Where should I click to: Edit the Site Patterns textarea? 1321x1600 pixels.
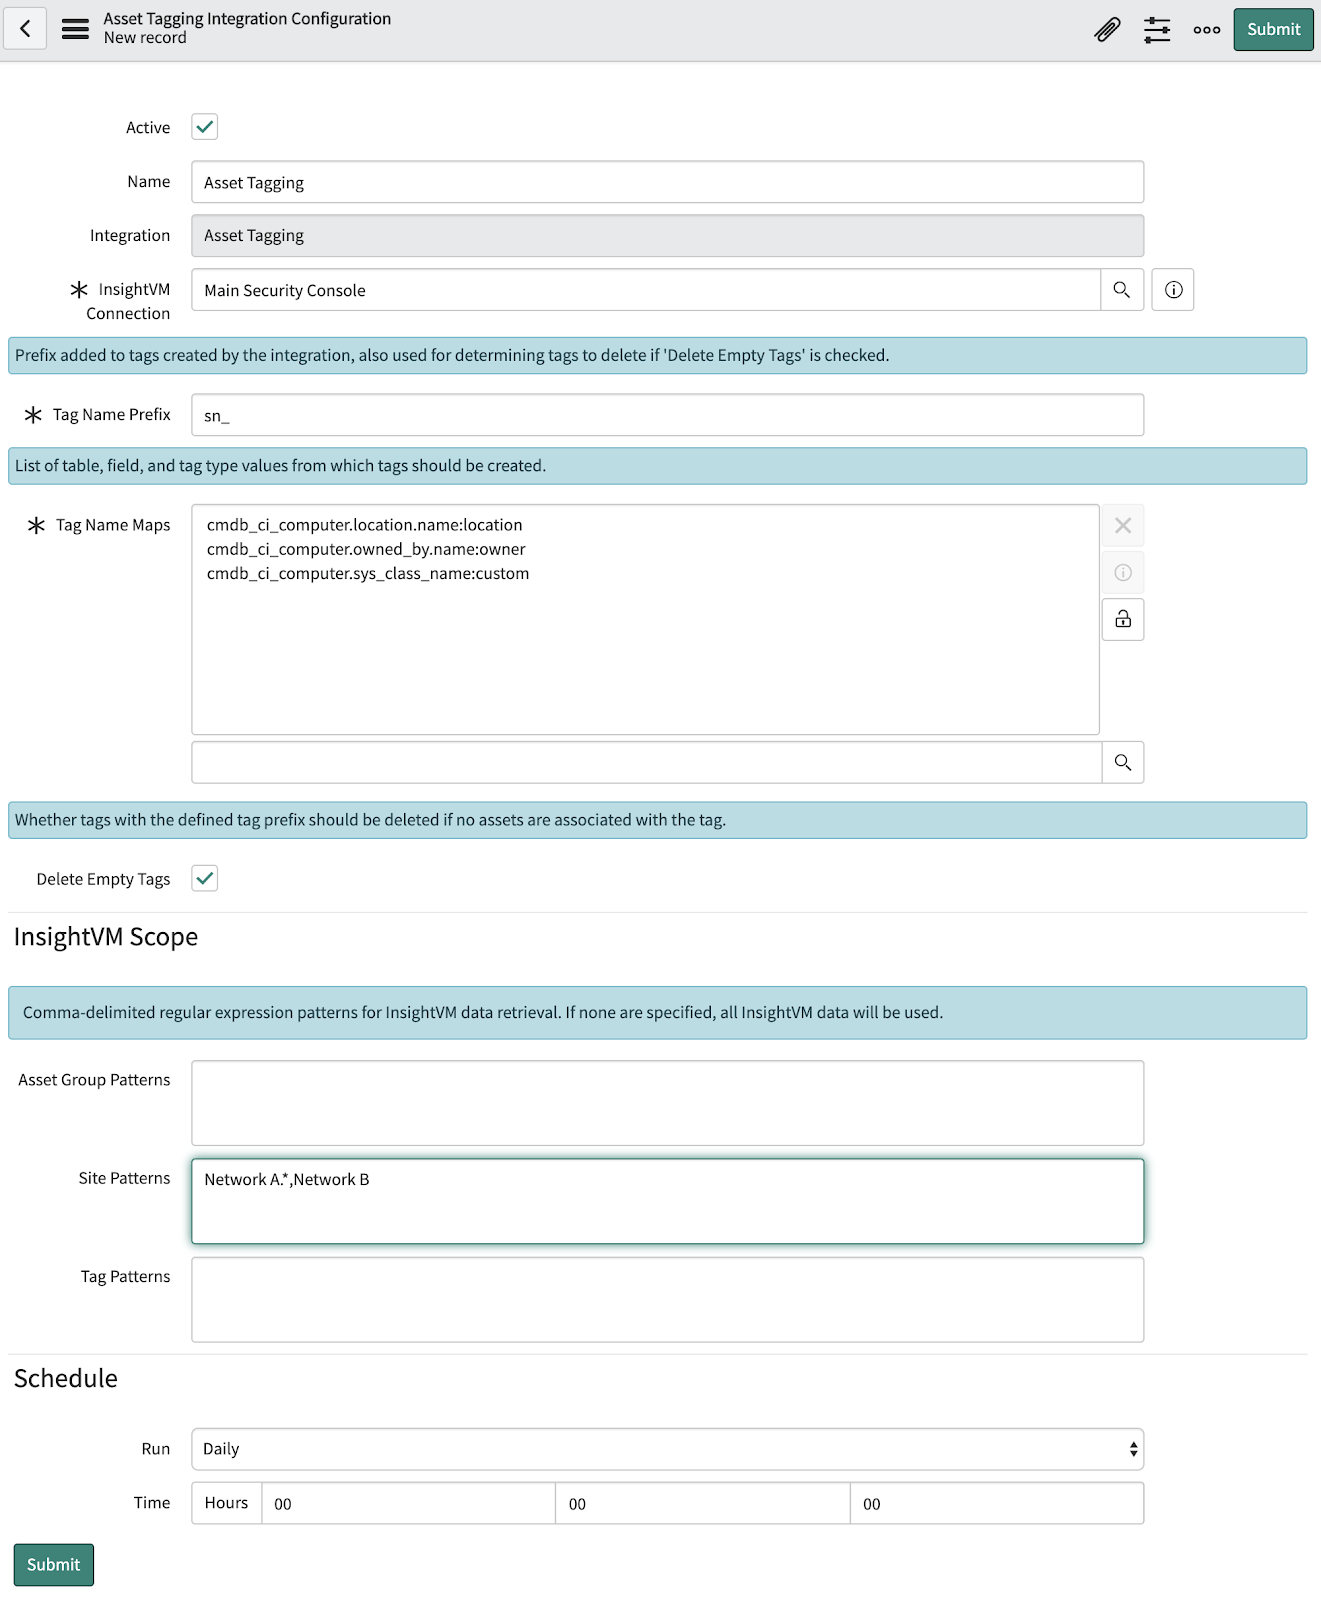668,1201
